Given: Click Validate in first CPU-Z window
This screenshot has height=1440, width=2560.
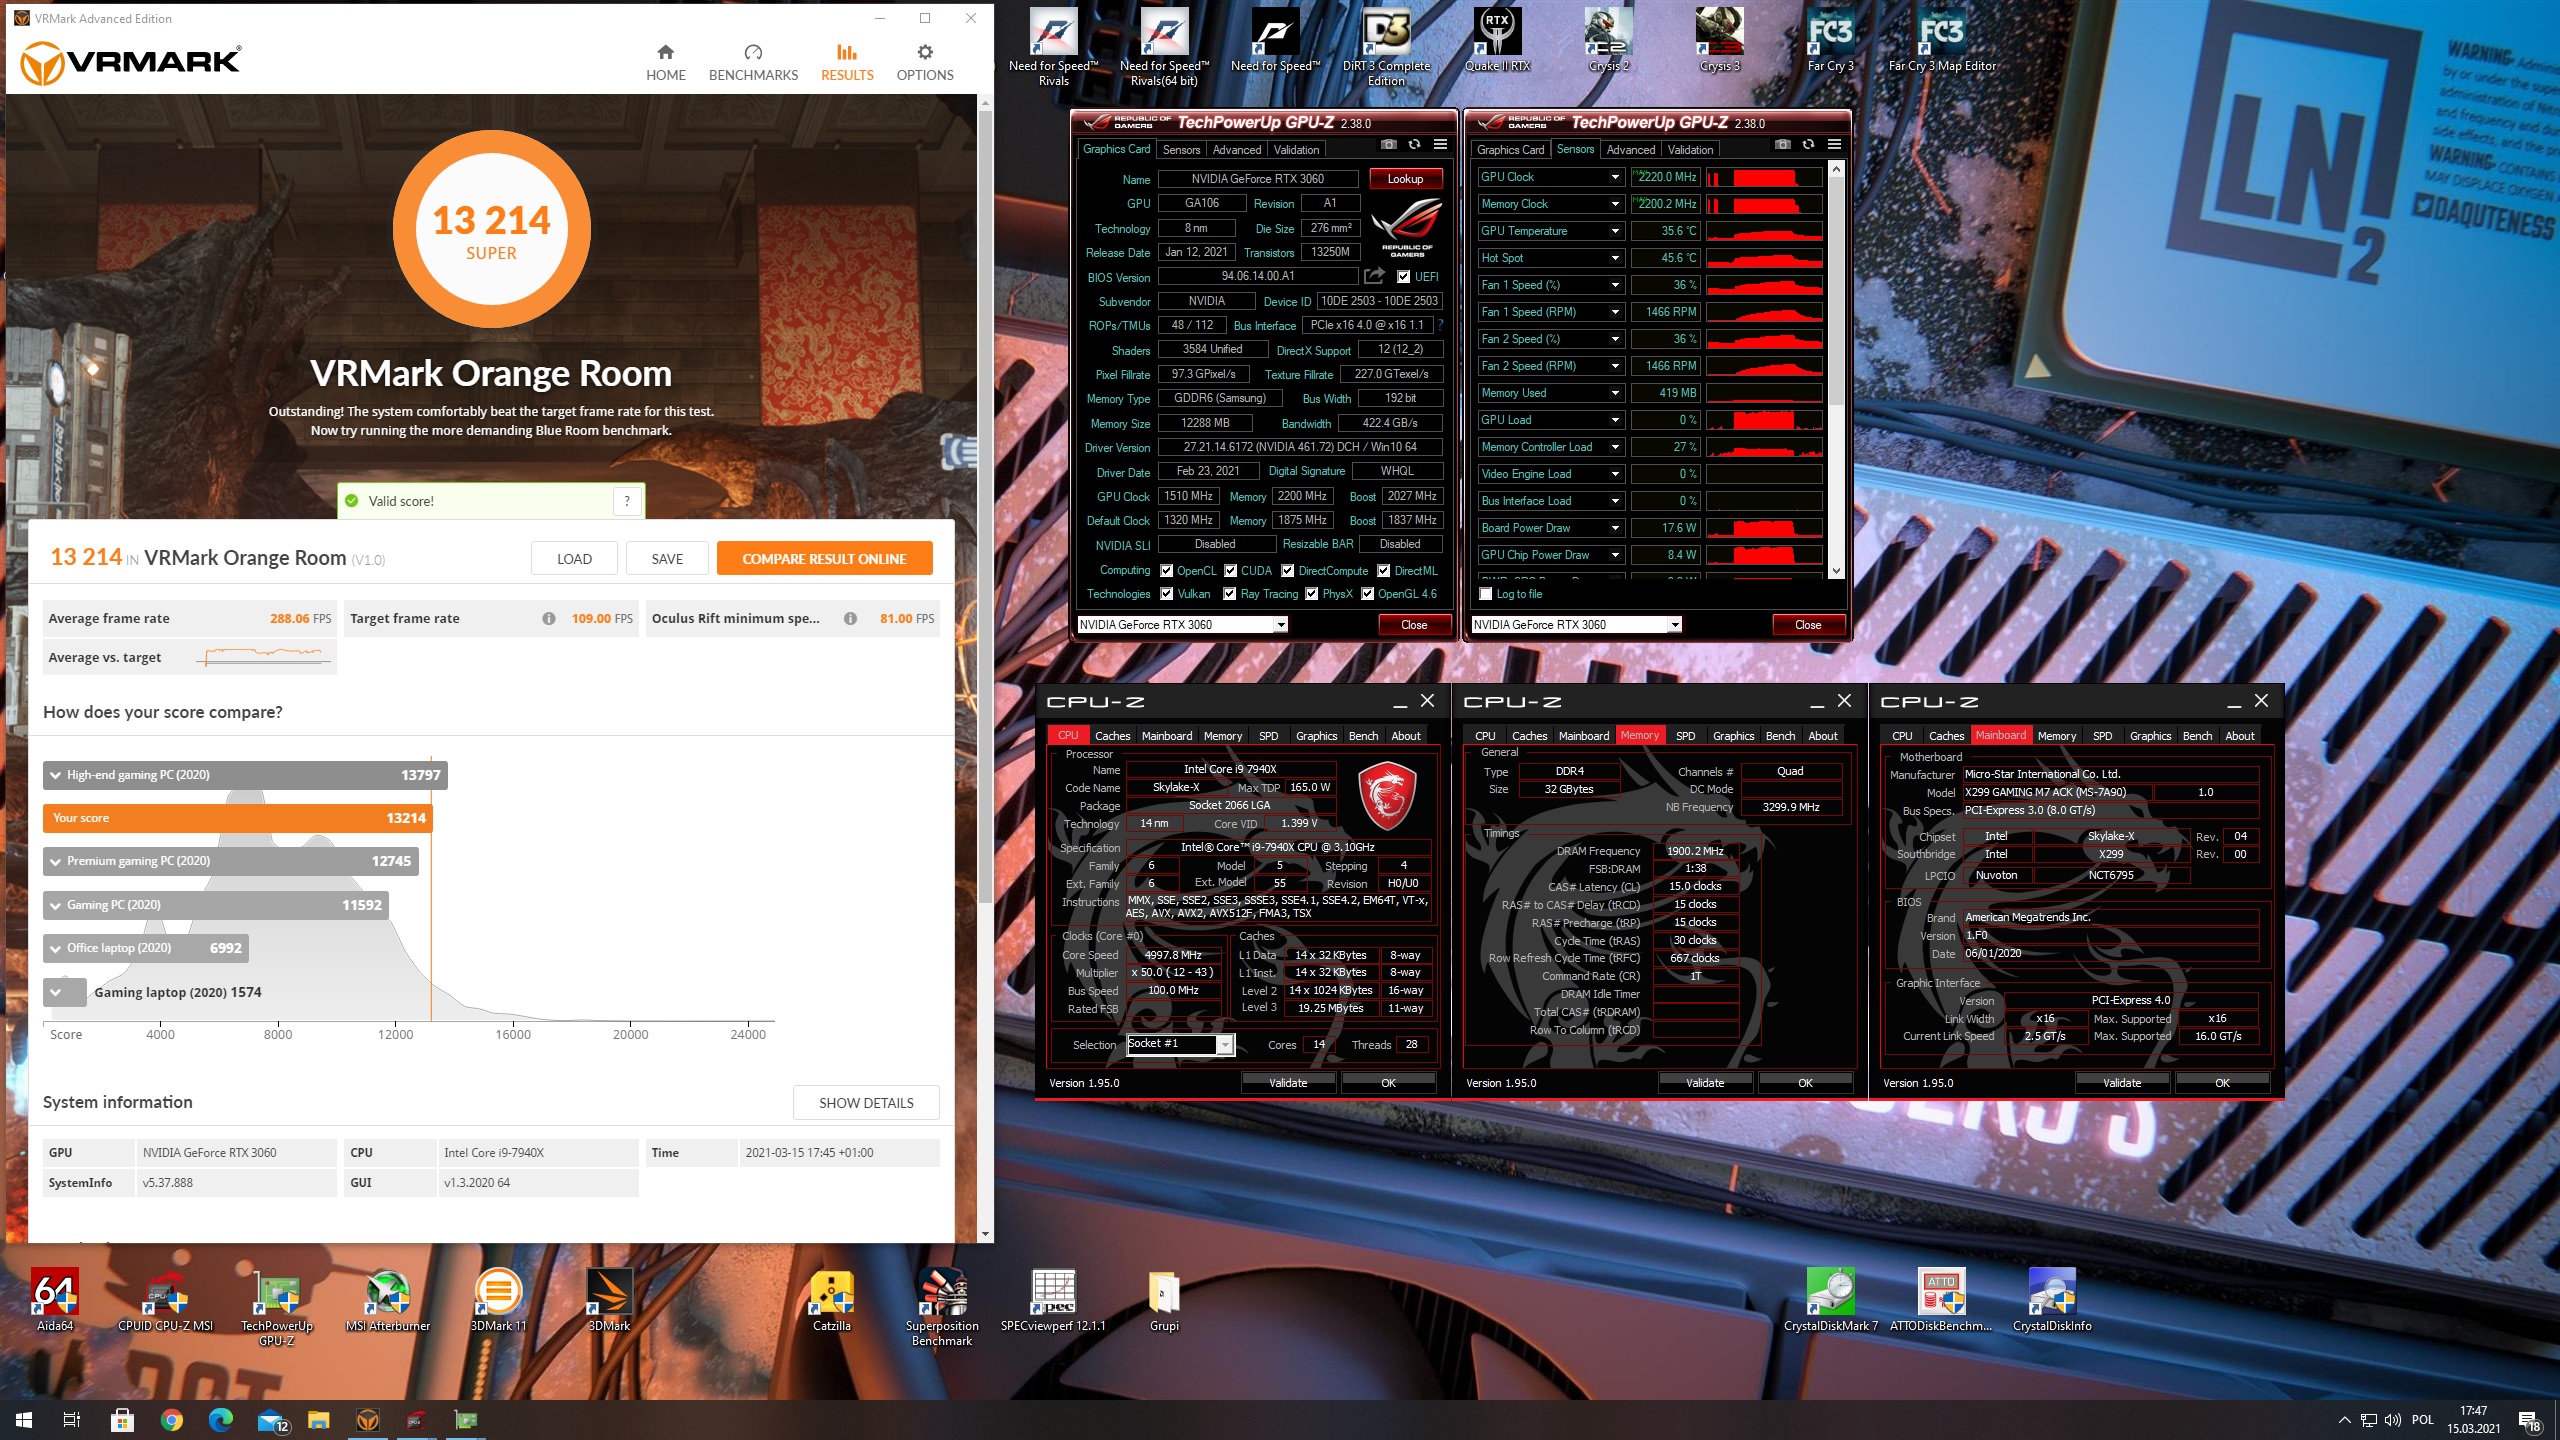Looking at the screenshot, I should click(x=1288, y=1083).
